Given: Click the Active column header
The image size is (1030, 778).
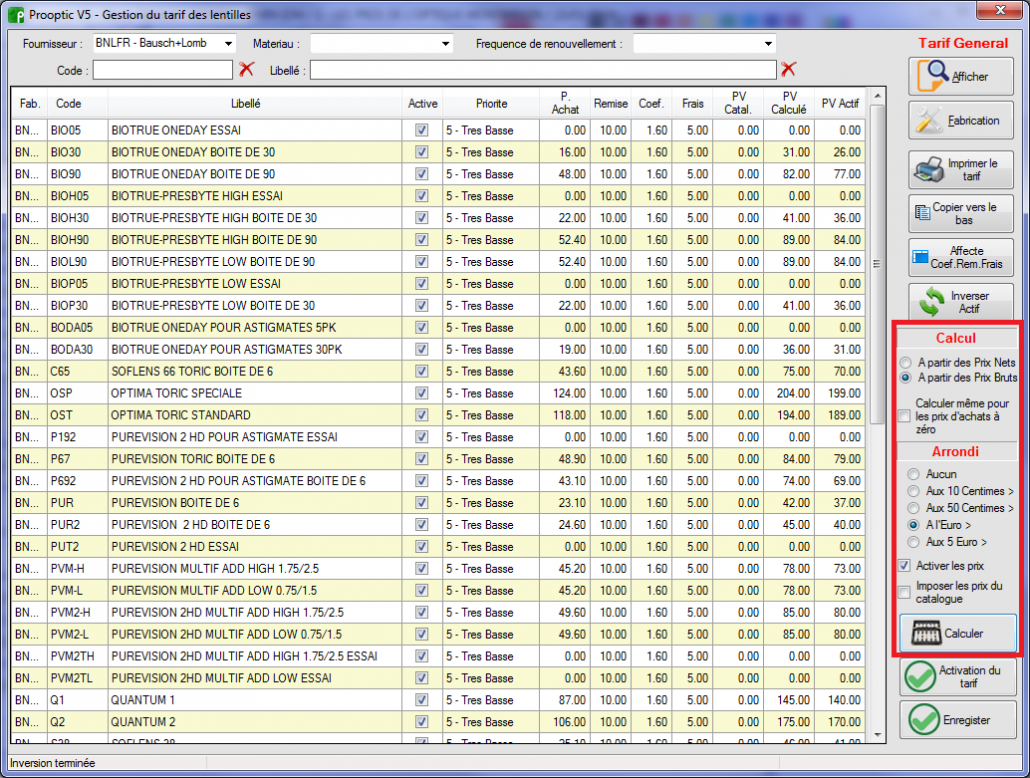Looking at the screenshot, I should [422, 103].
